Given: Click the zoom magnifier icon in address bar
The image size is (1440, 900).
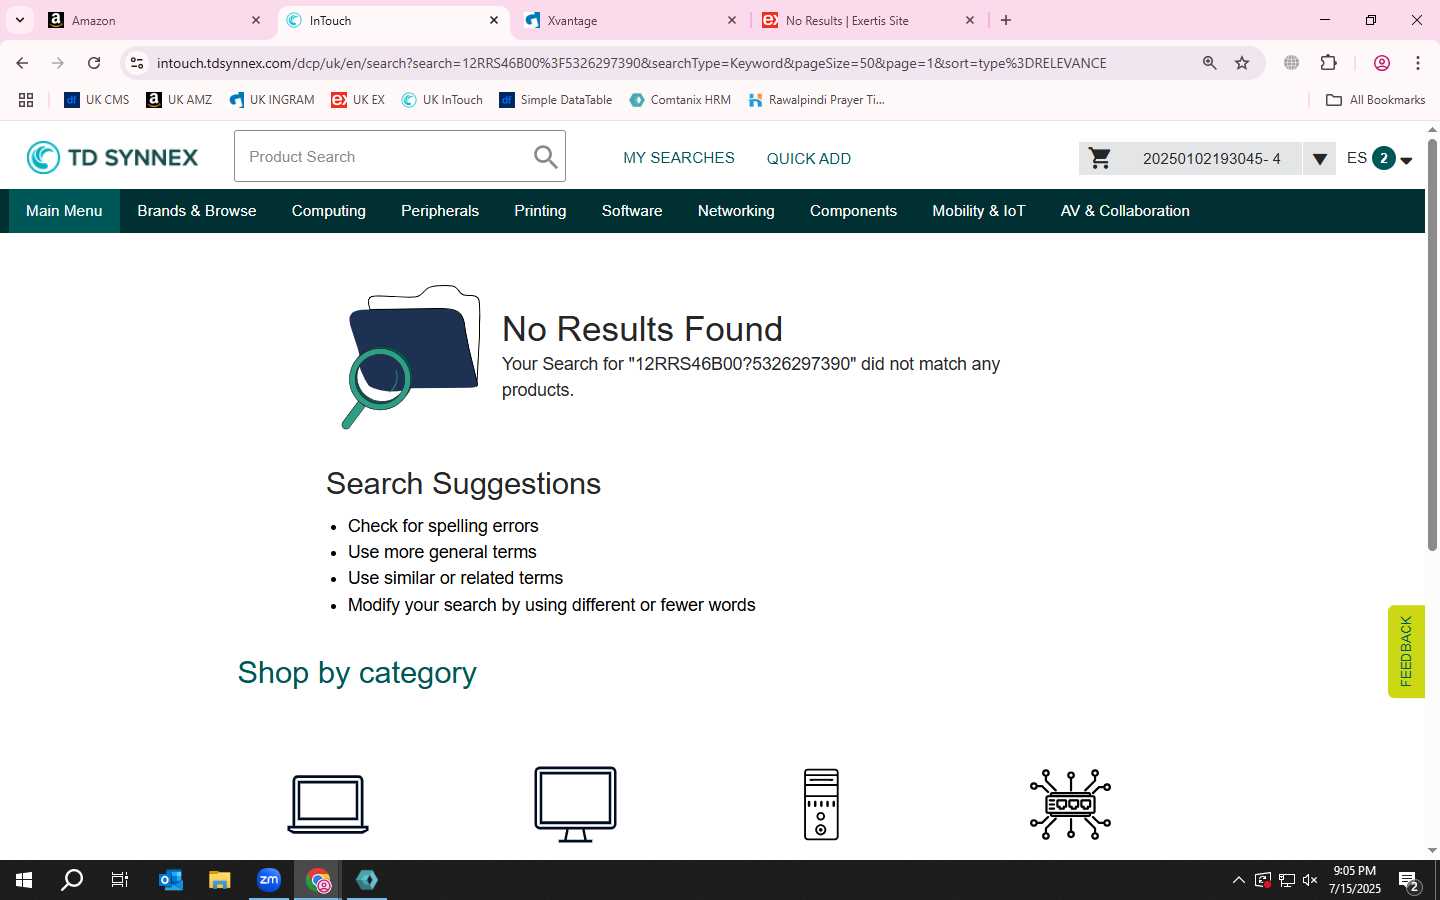Looking at the screenshot, I should click(x=1209, y=63).
